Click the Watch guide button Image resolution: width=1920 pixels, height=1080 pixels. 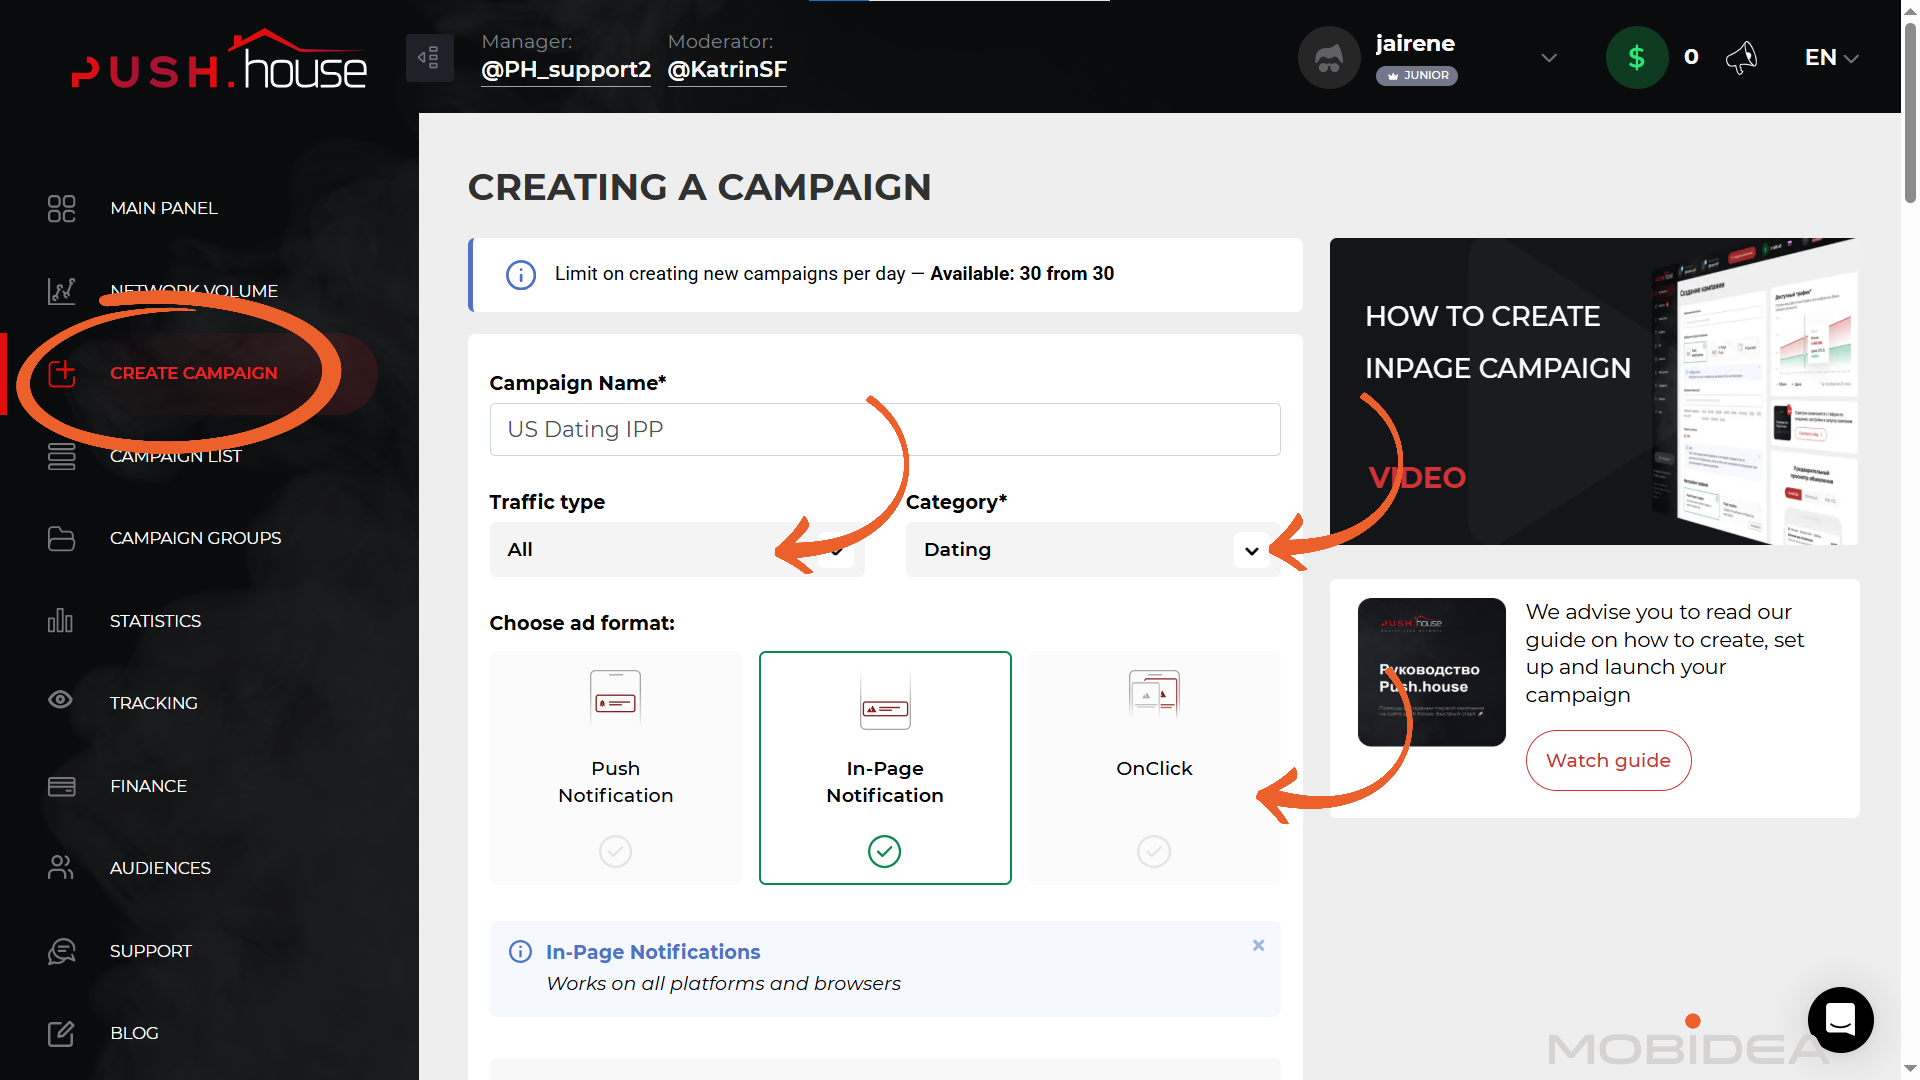pos(1608,760)
